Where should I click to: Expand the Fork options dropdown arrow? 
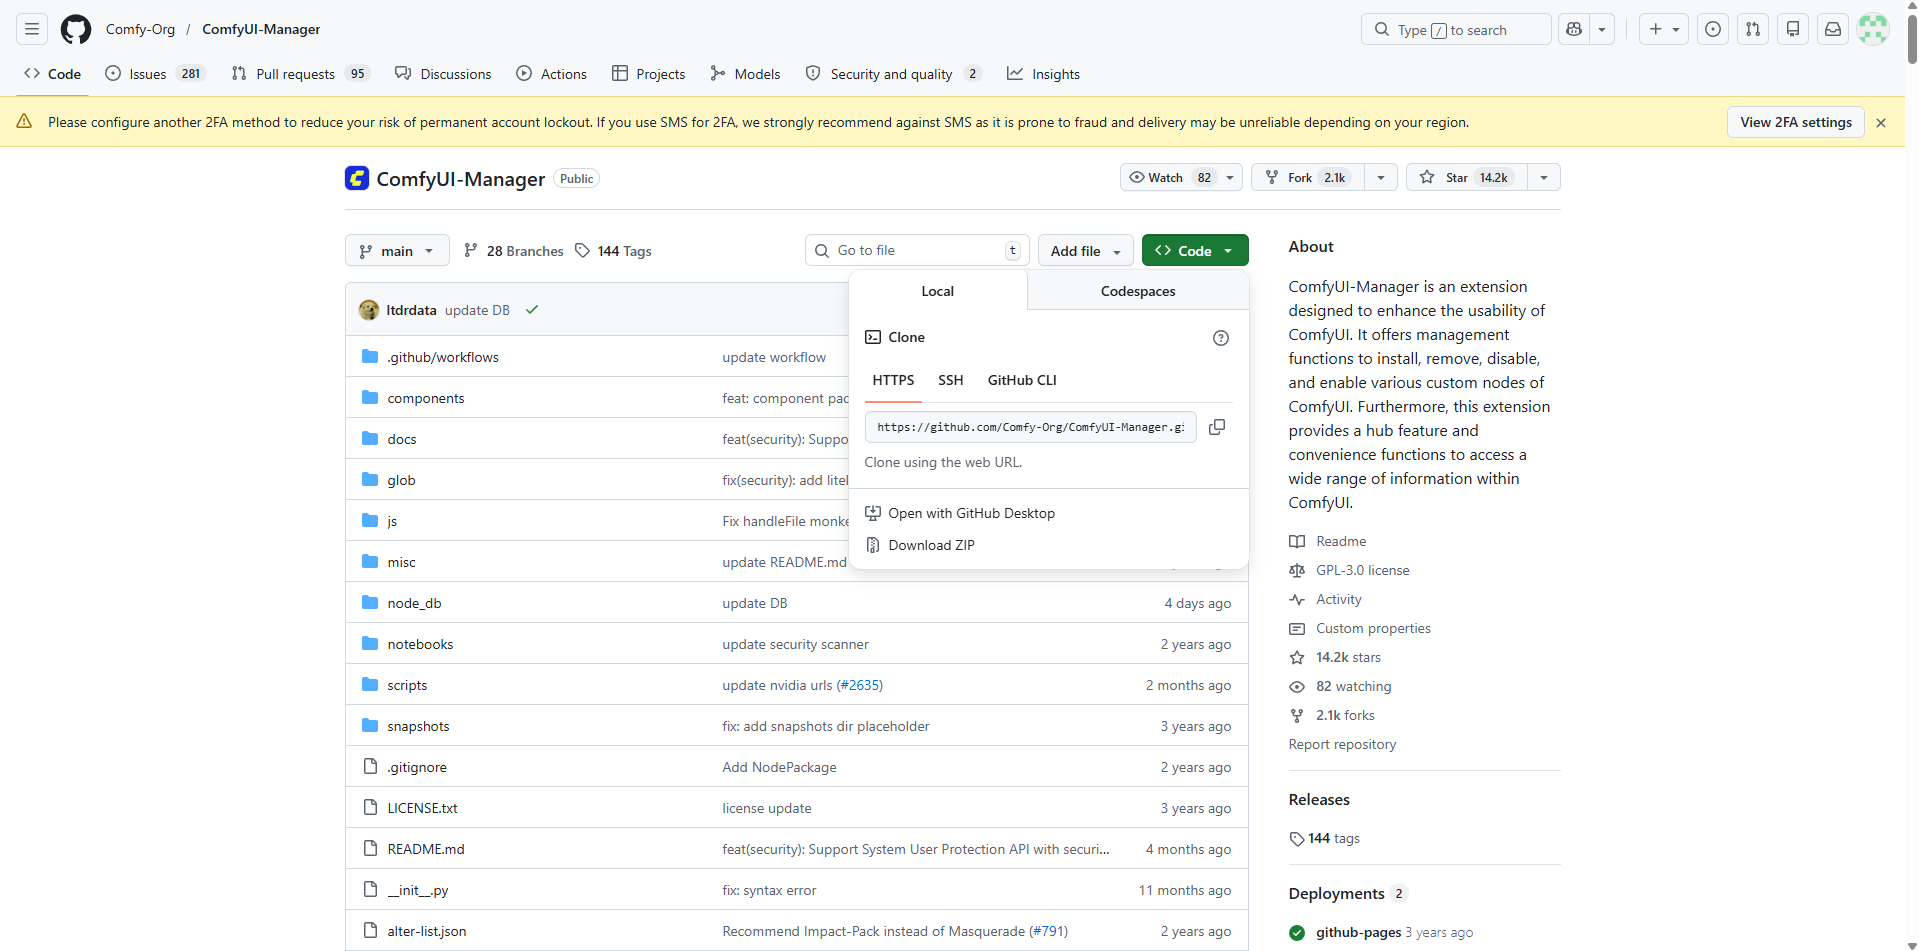point(1381,177)
